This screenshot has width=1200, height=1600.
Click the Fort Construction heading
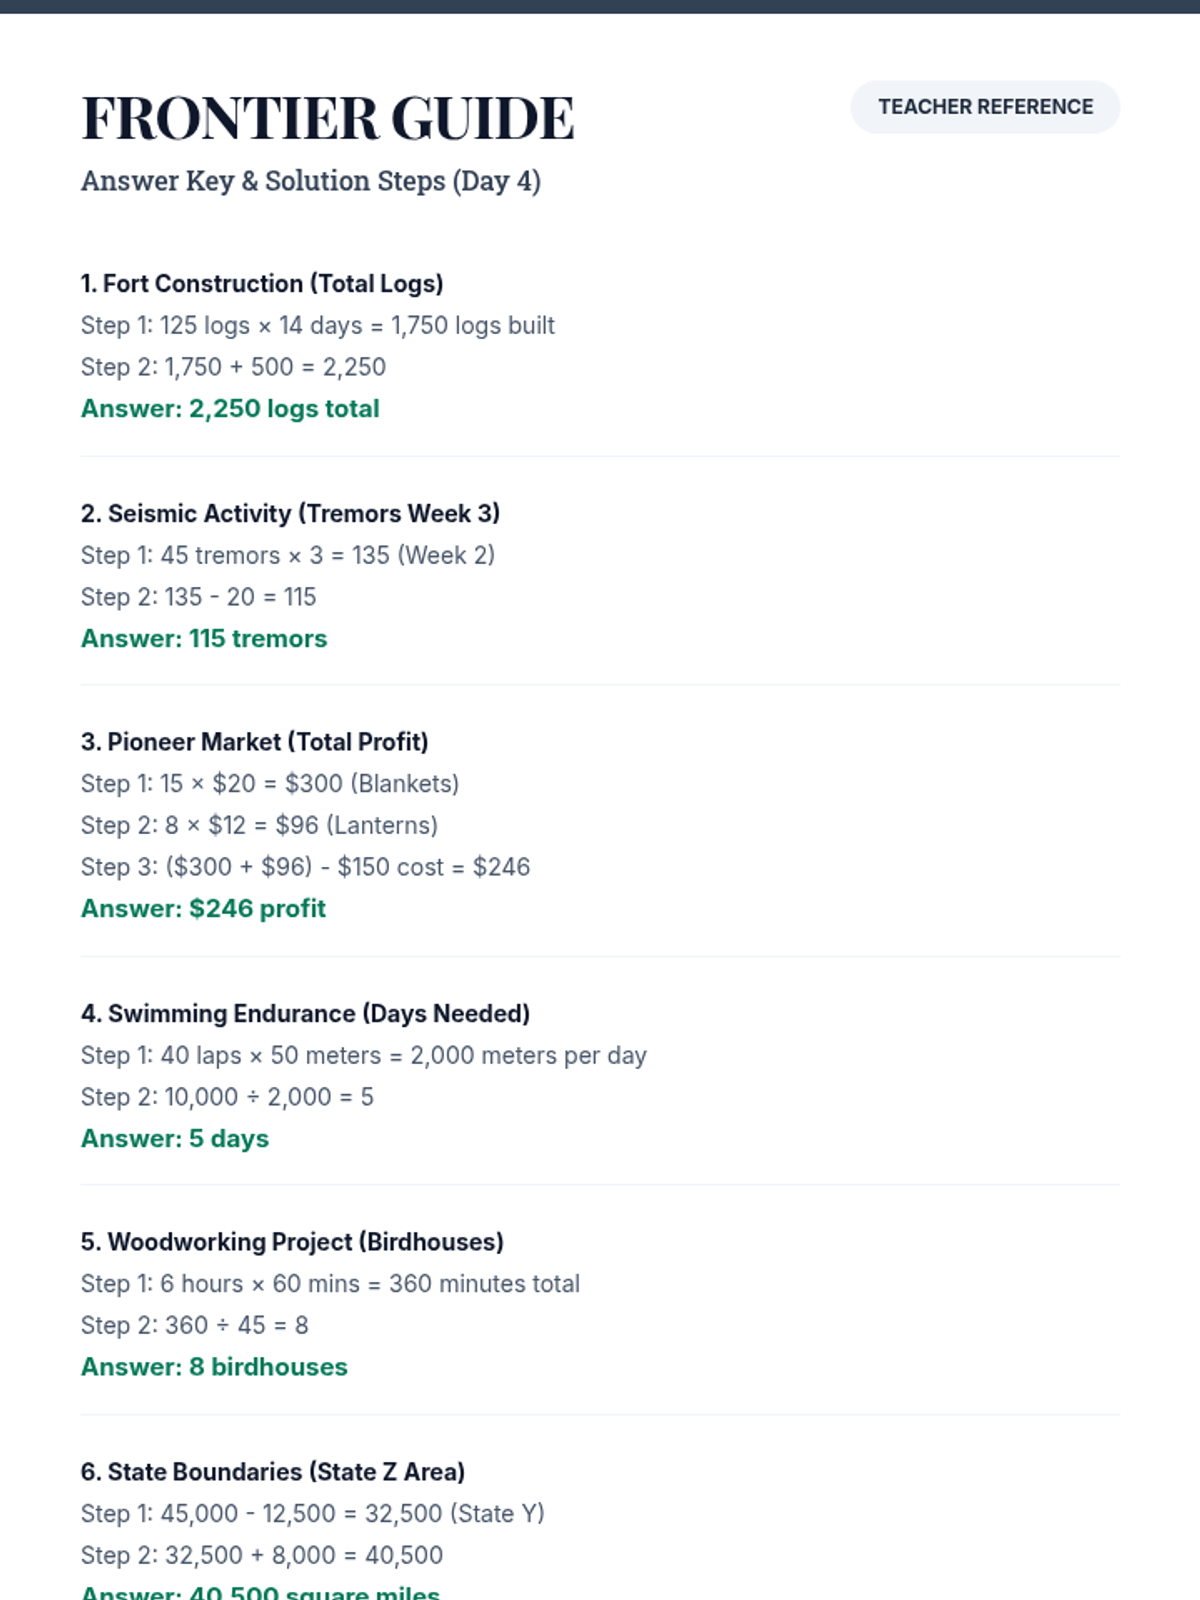click(x=262, y=284)
